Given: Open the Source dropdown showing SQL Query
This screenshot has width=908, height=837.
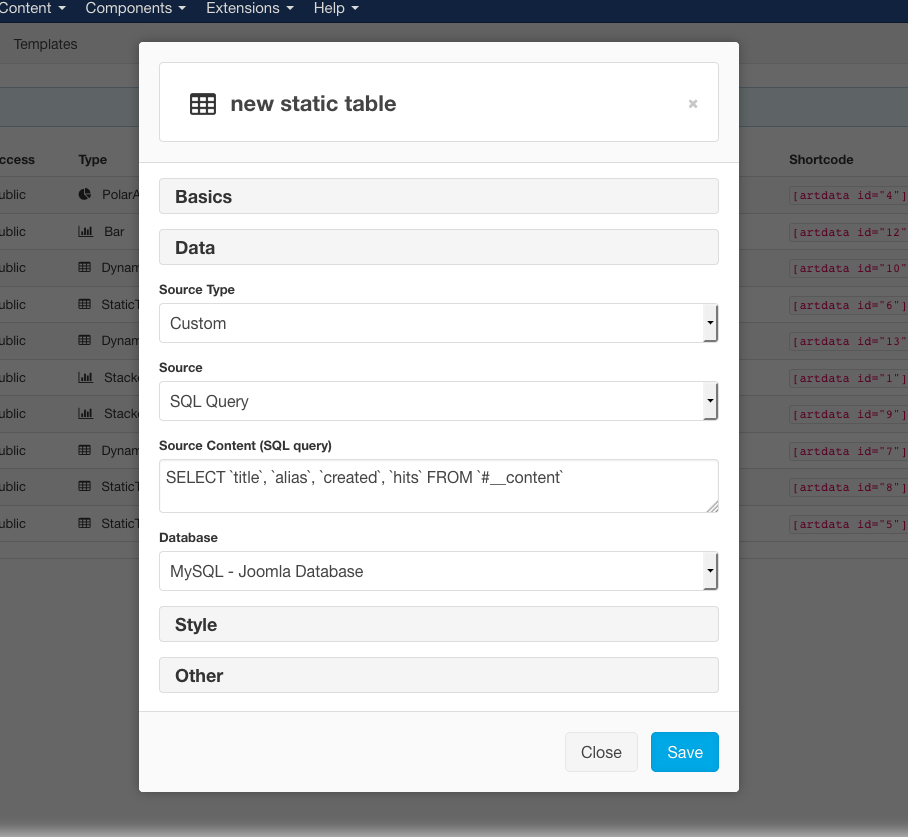Looking at the screenshot, I should (438, 401).
